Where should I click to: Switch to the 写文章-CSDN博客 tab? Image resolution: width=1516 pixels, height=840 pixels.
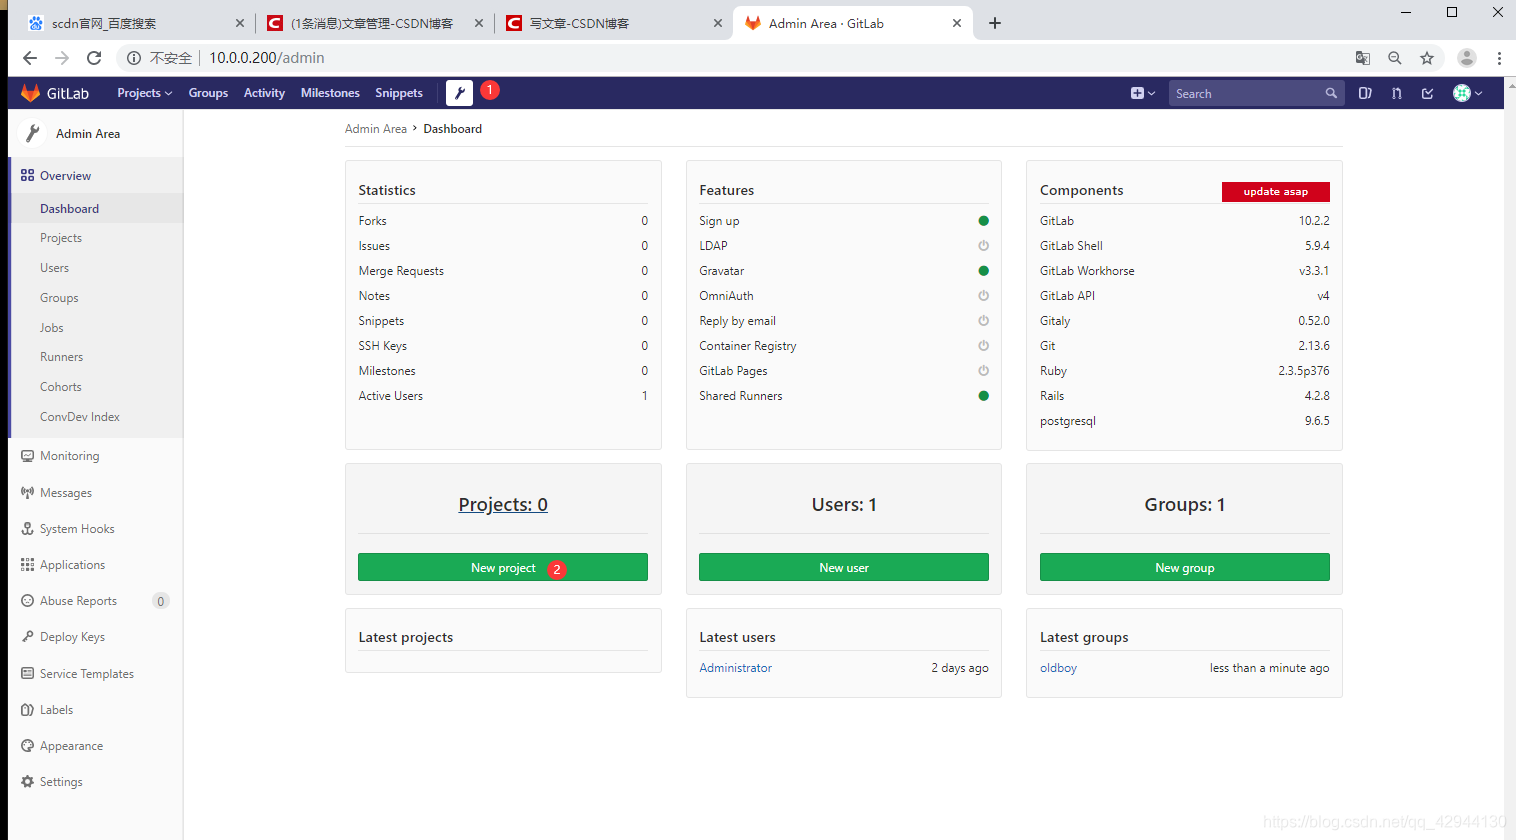[x=614, y=23]
